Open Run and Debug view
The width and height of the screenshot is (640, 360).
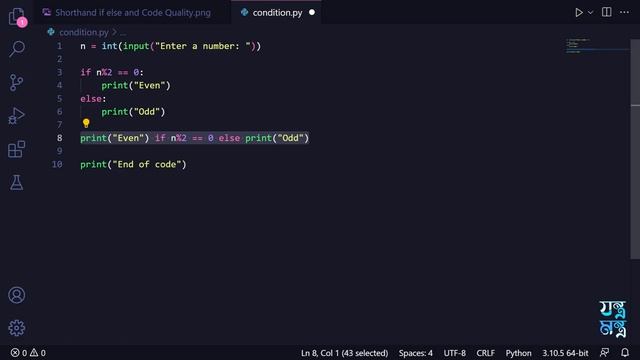coord(17,116)
